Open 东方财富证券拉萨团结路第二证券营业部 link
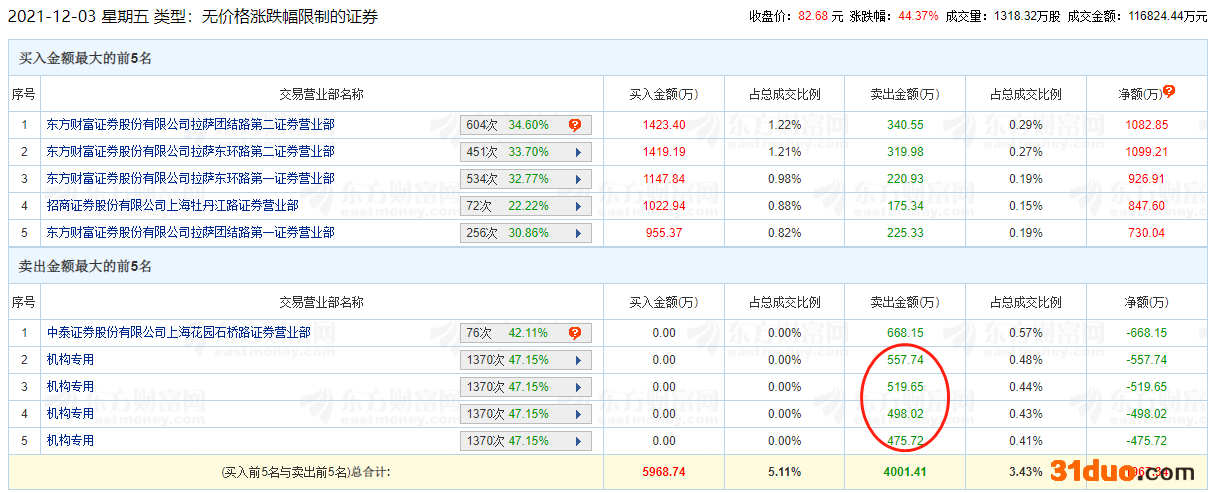The height and width of the screenshot is (493, 1213). click(190, 125)
